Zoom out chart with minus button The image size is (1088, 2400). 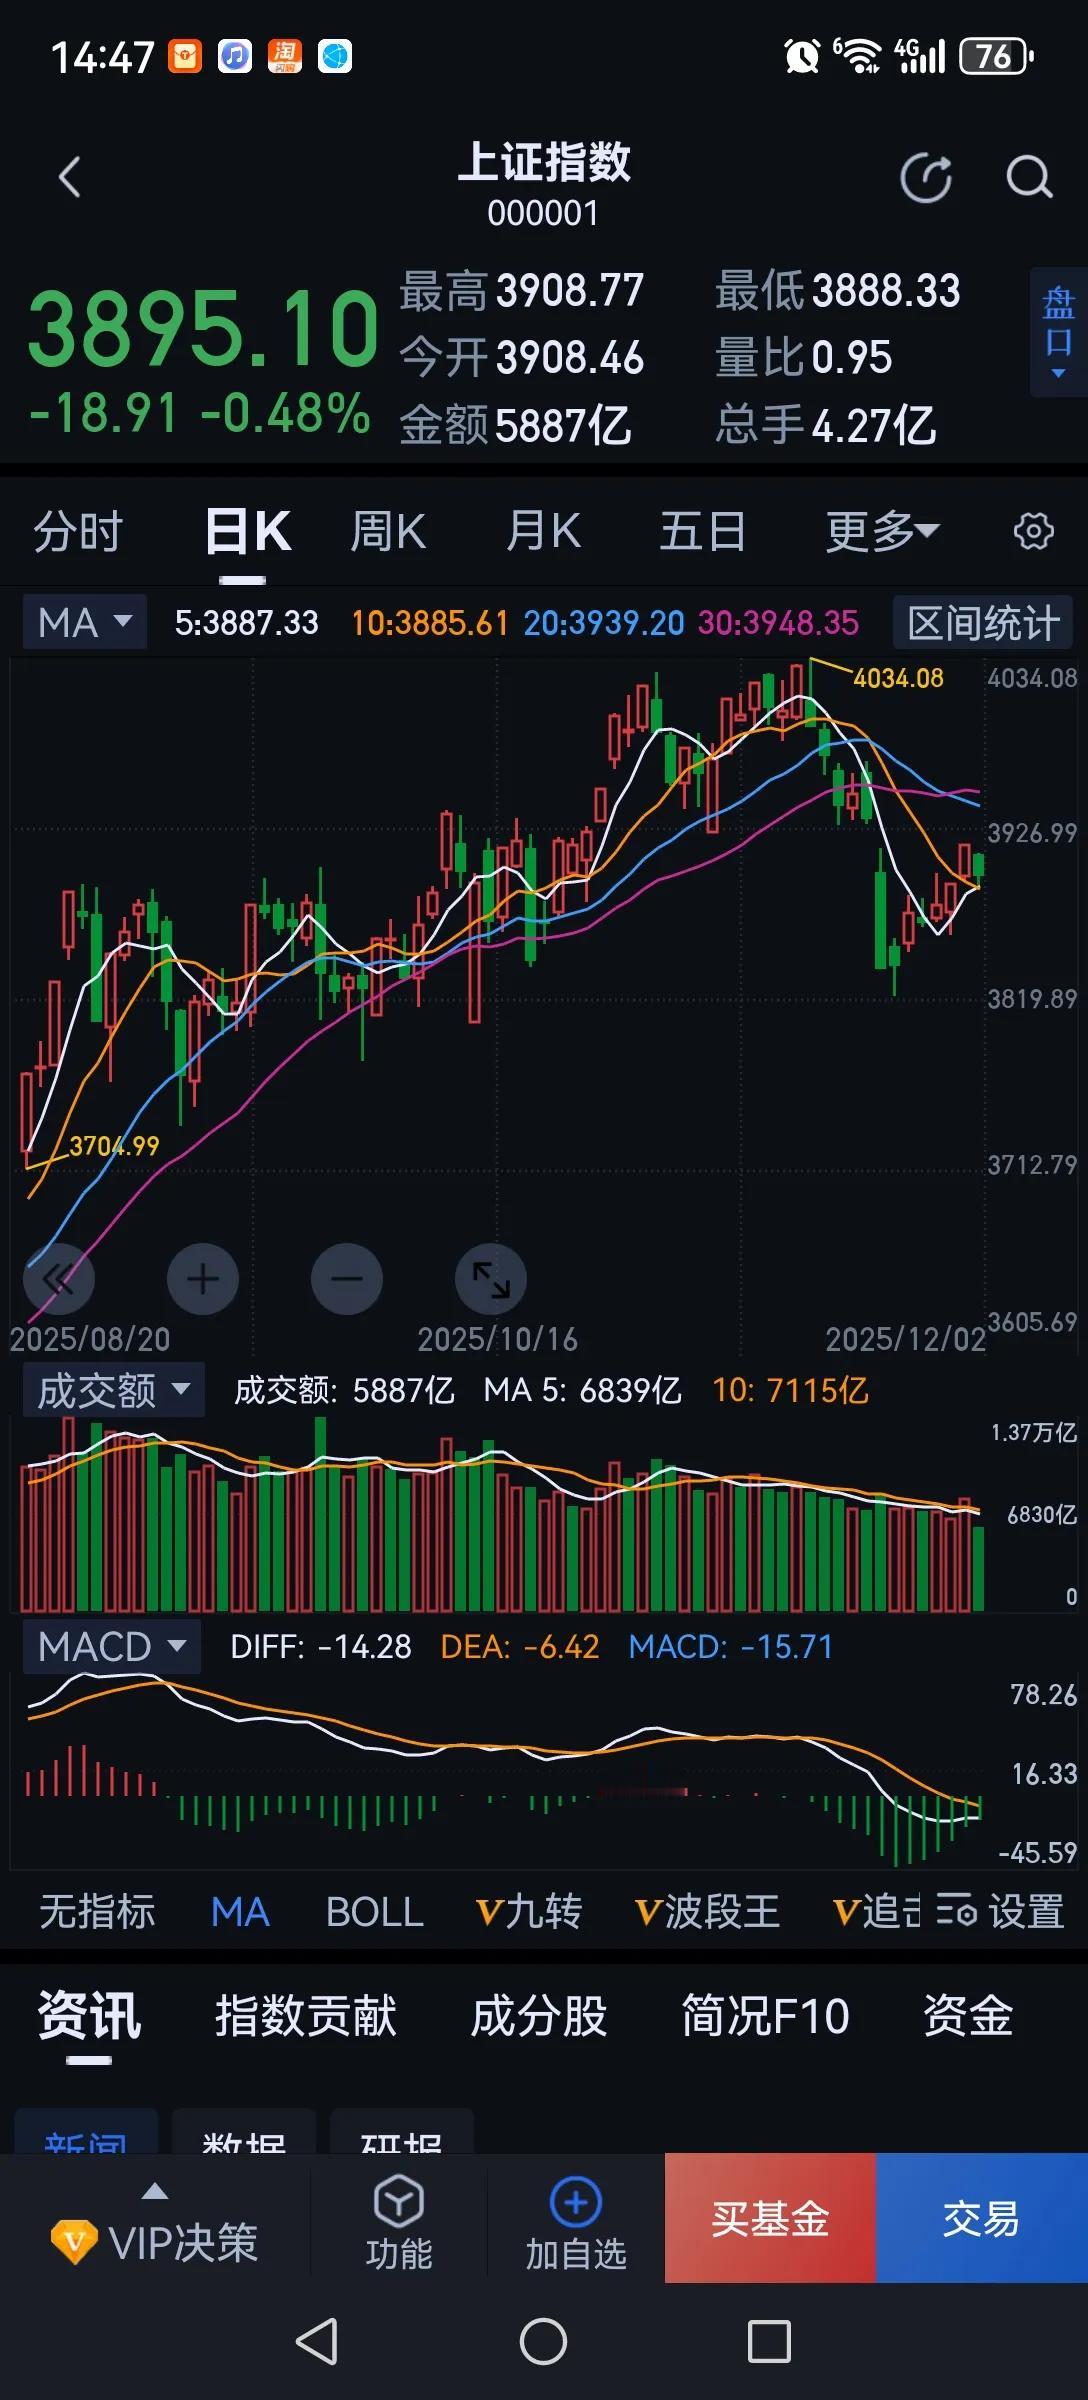coord(347,1279)
